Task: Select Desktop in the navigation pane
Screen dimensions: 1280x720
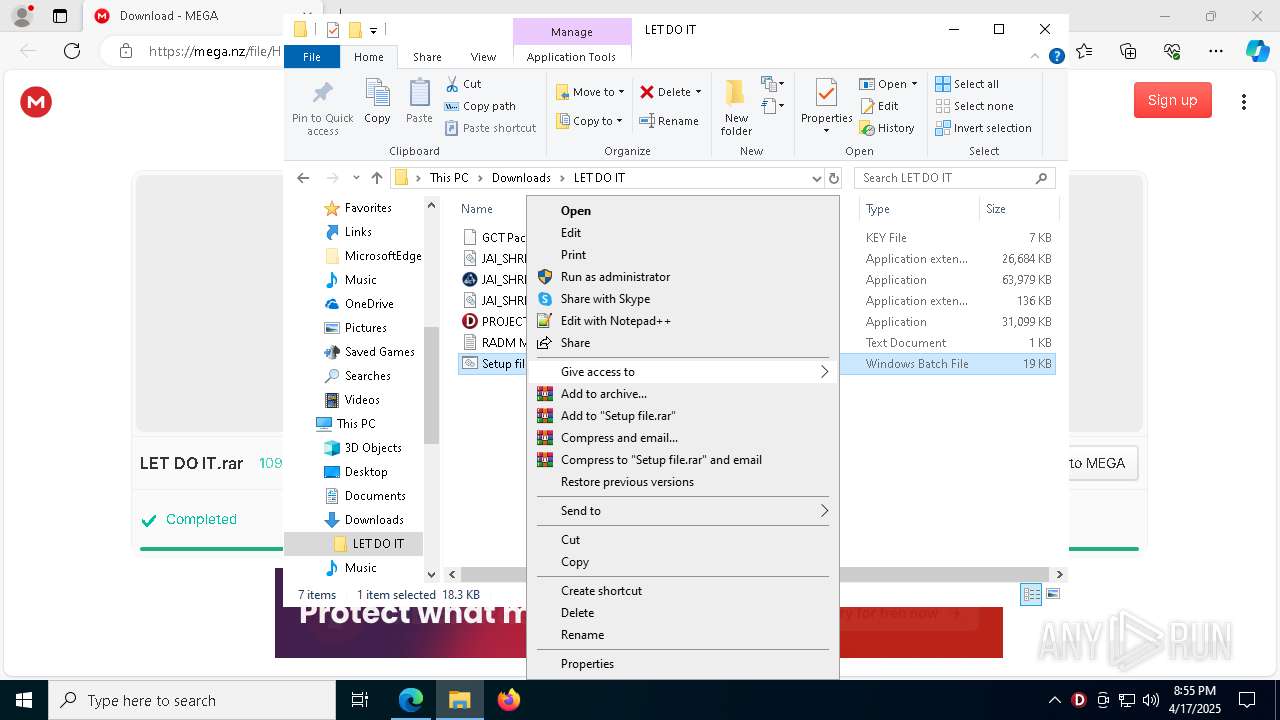Action: [356, 472]
